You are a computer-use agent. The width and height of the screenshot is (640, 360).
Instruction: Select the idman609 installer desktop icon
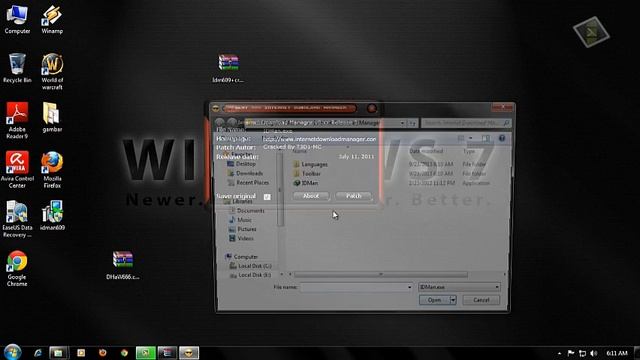[x=52, y=215]
